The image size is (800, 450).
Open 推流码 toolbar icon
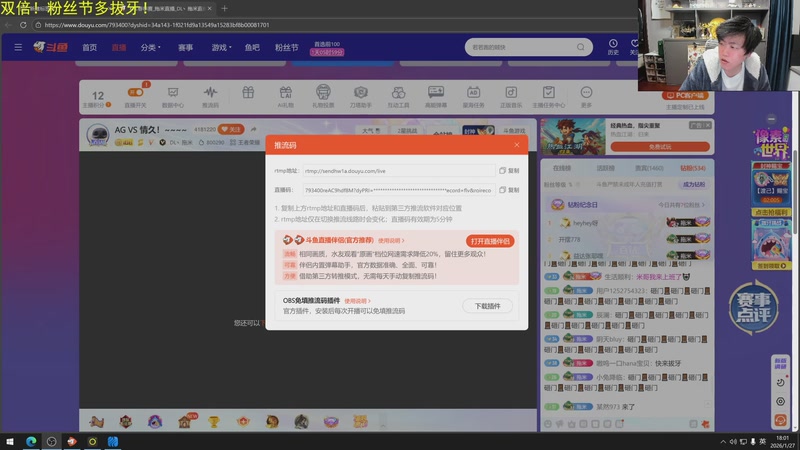[x=210, y=96]
